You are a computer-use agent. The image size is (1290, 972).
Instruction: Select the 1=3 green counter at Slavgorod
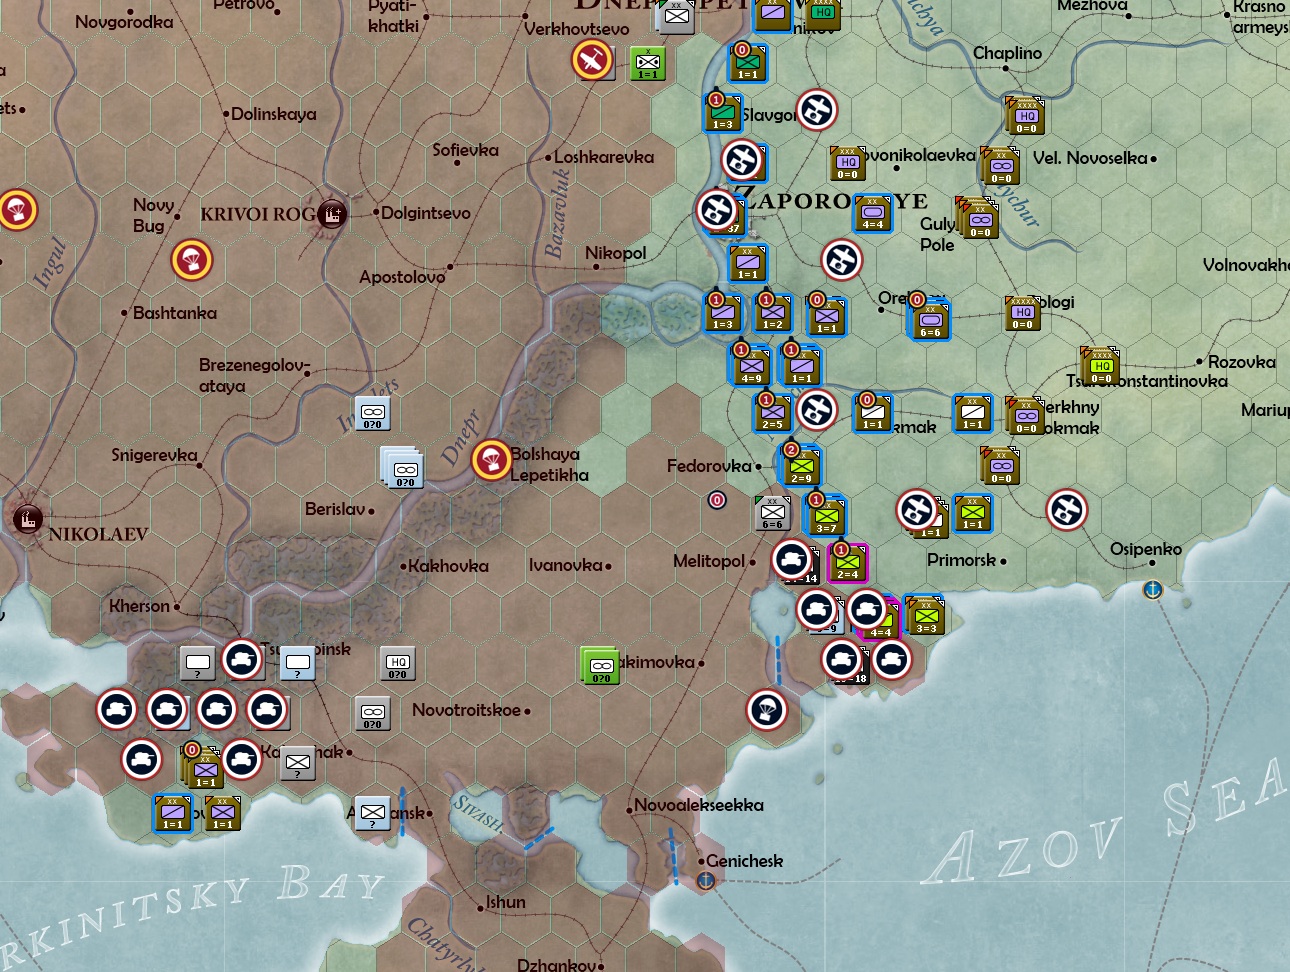[x=722, y=113]
